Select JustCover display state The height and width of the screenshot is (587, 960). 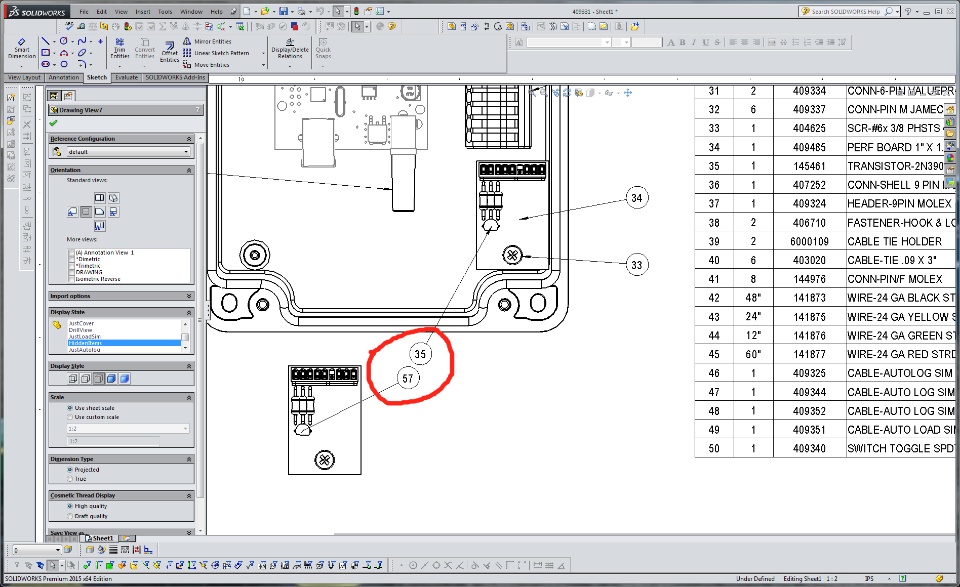tap(81, 323)
